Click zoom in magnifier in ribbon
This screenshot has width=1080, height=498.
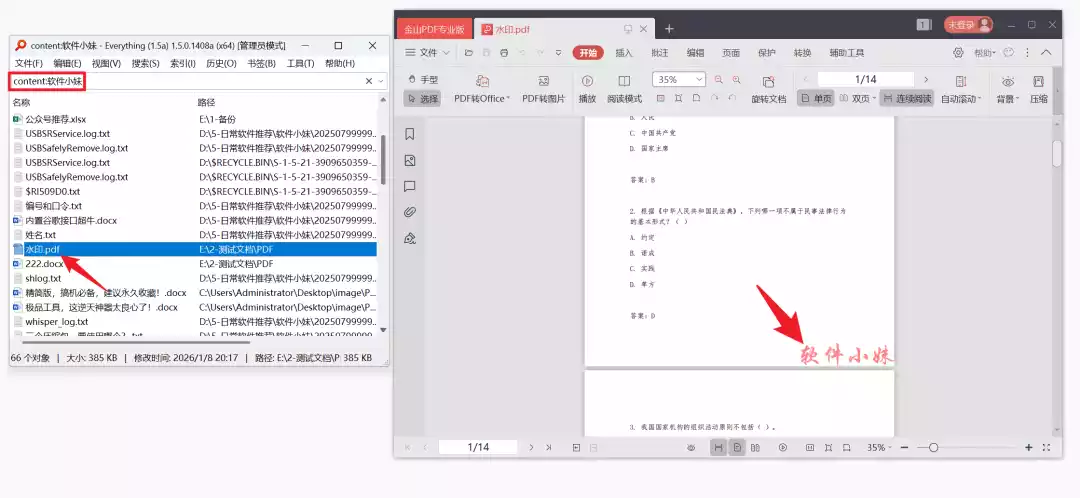(736, 80)
